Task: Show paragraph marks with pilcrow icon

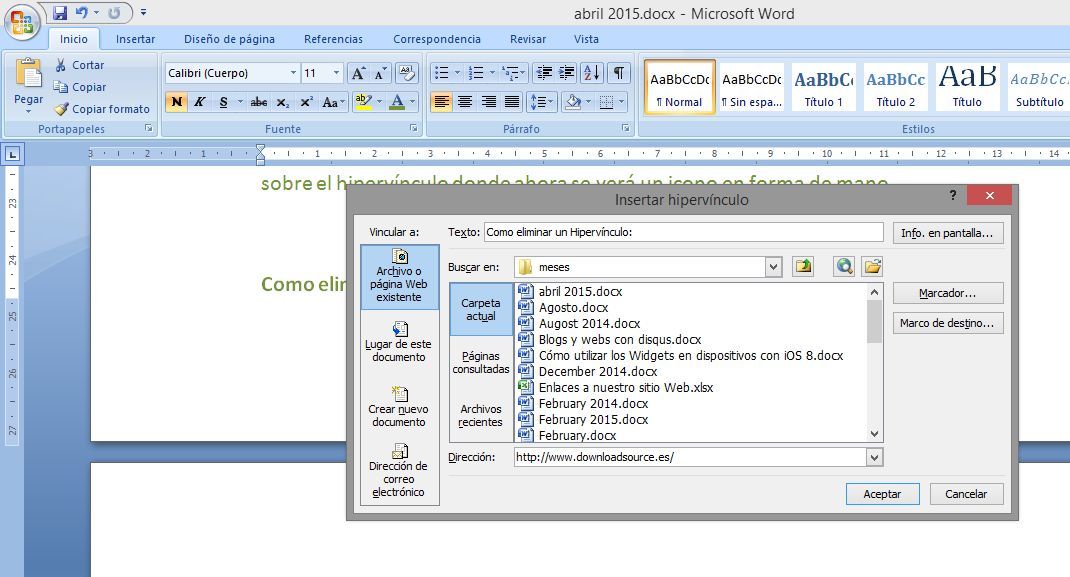Action: pos(618,72)
